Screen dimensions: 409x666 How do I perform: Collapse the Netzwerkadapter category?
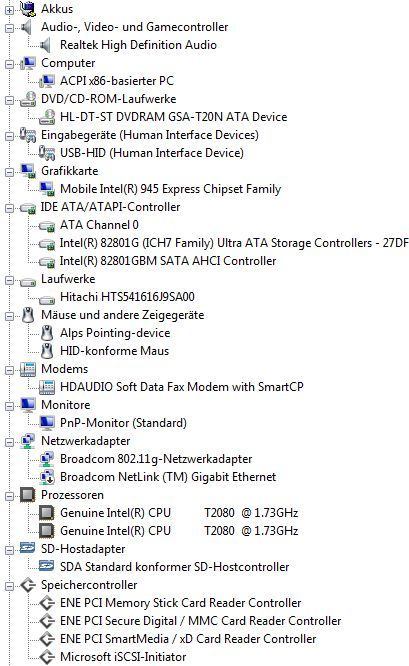coord(9,443)
